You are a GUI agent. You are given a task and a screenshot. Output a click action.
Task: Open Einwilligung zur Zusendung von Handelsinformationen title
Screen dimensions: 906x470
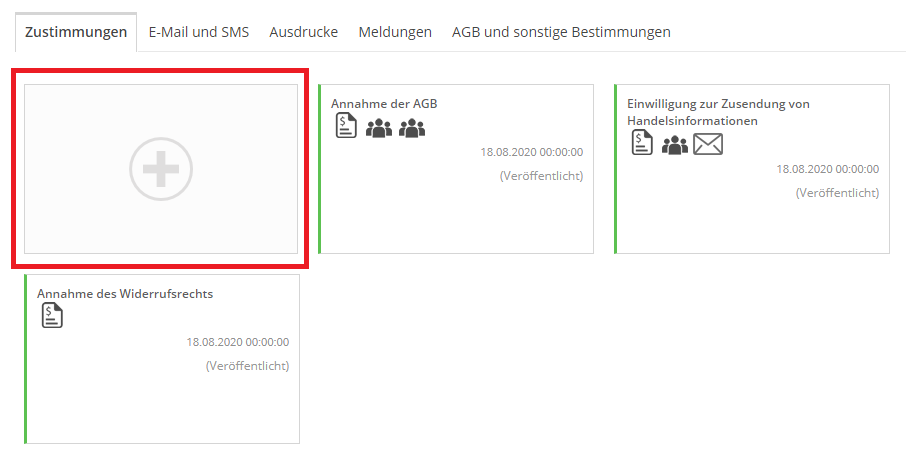click(x=718, y=112)
